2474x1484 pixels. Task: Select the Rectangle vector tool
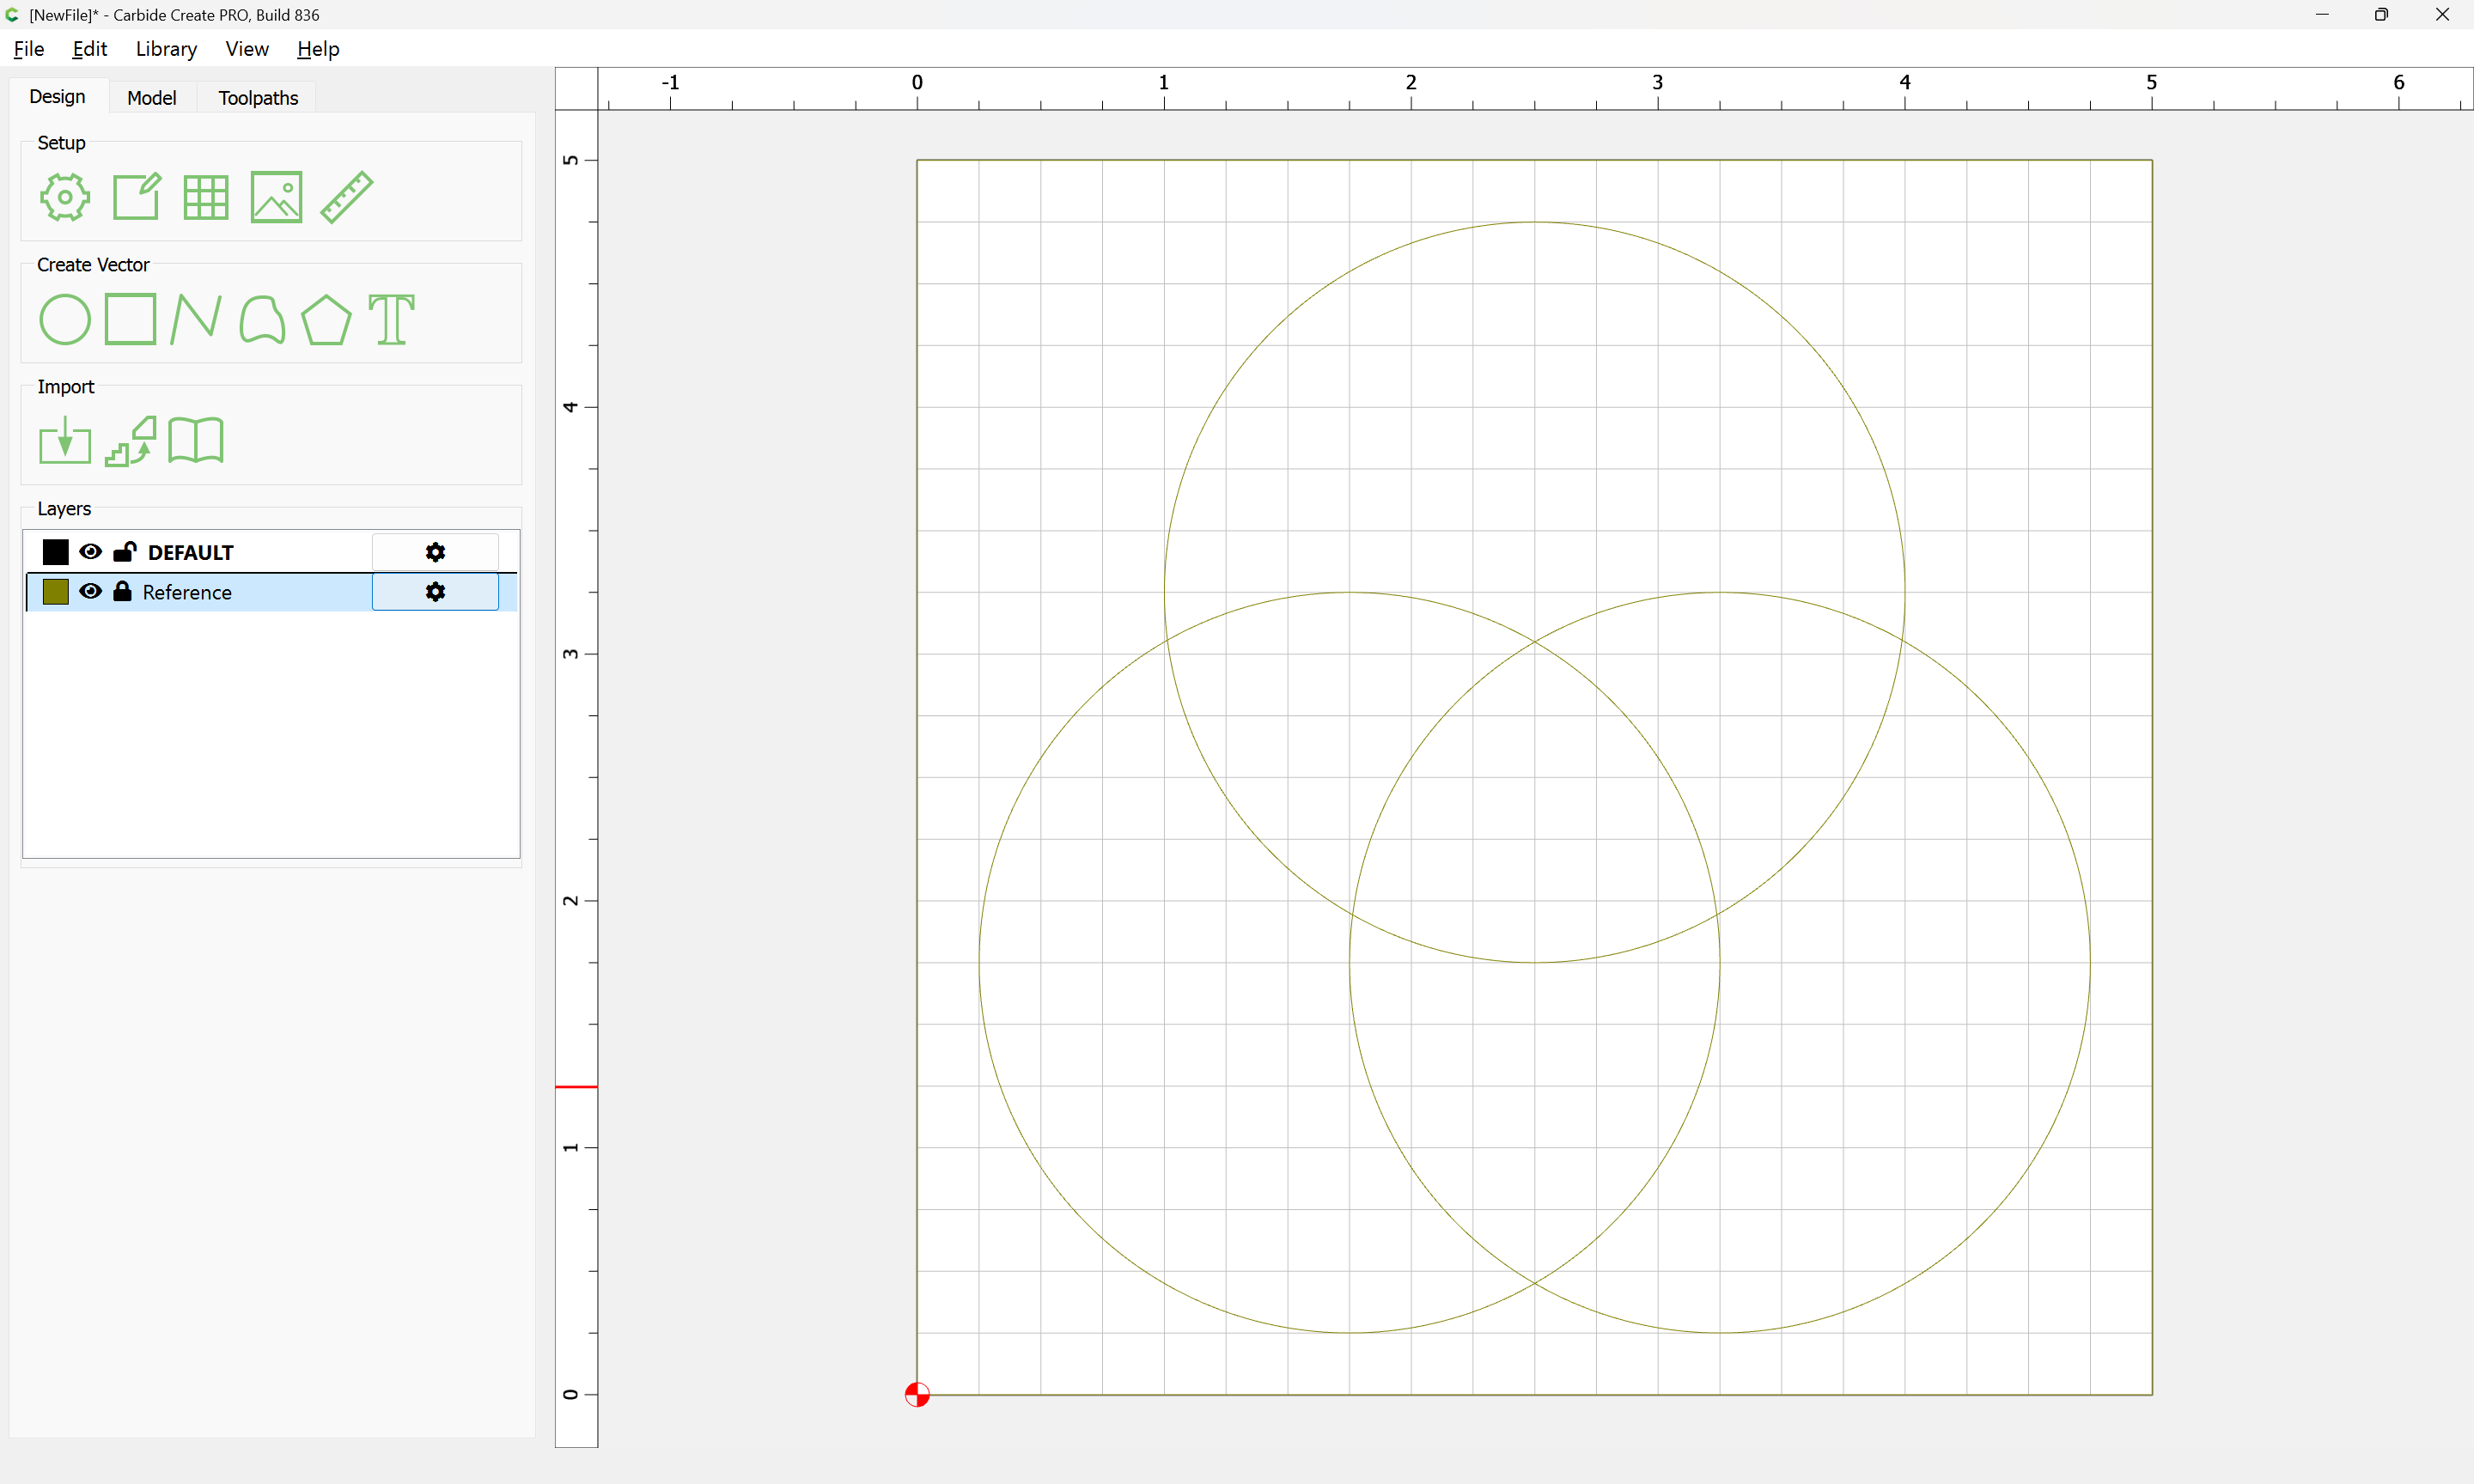pos(131,319)
